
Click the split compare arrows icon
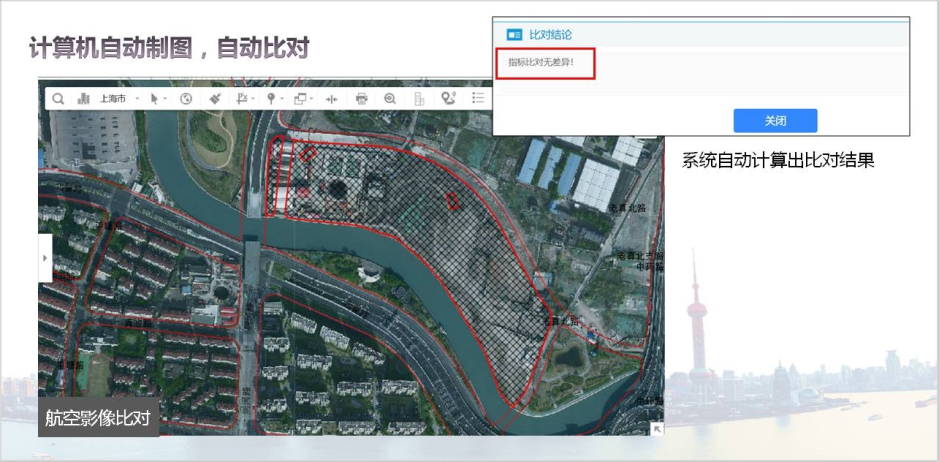point(333,99)
